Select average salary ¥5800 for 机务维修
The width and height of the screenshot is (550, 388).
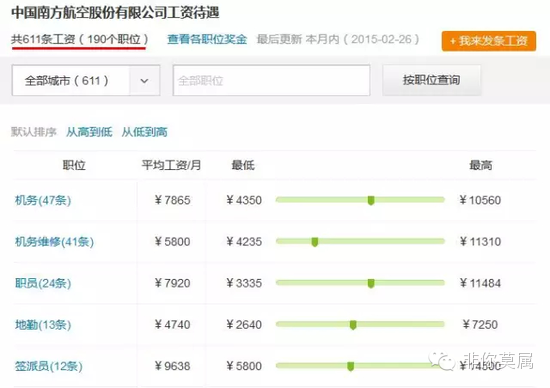point(172,241)
